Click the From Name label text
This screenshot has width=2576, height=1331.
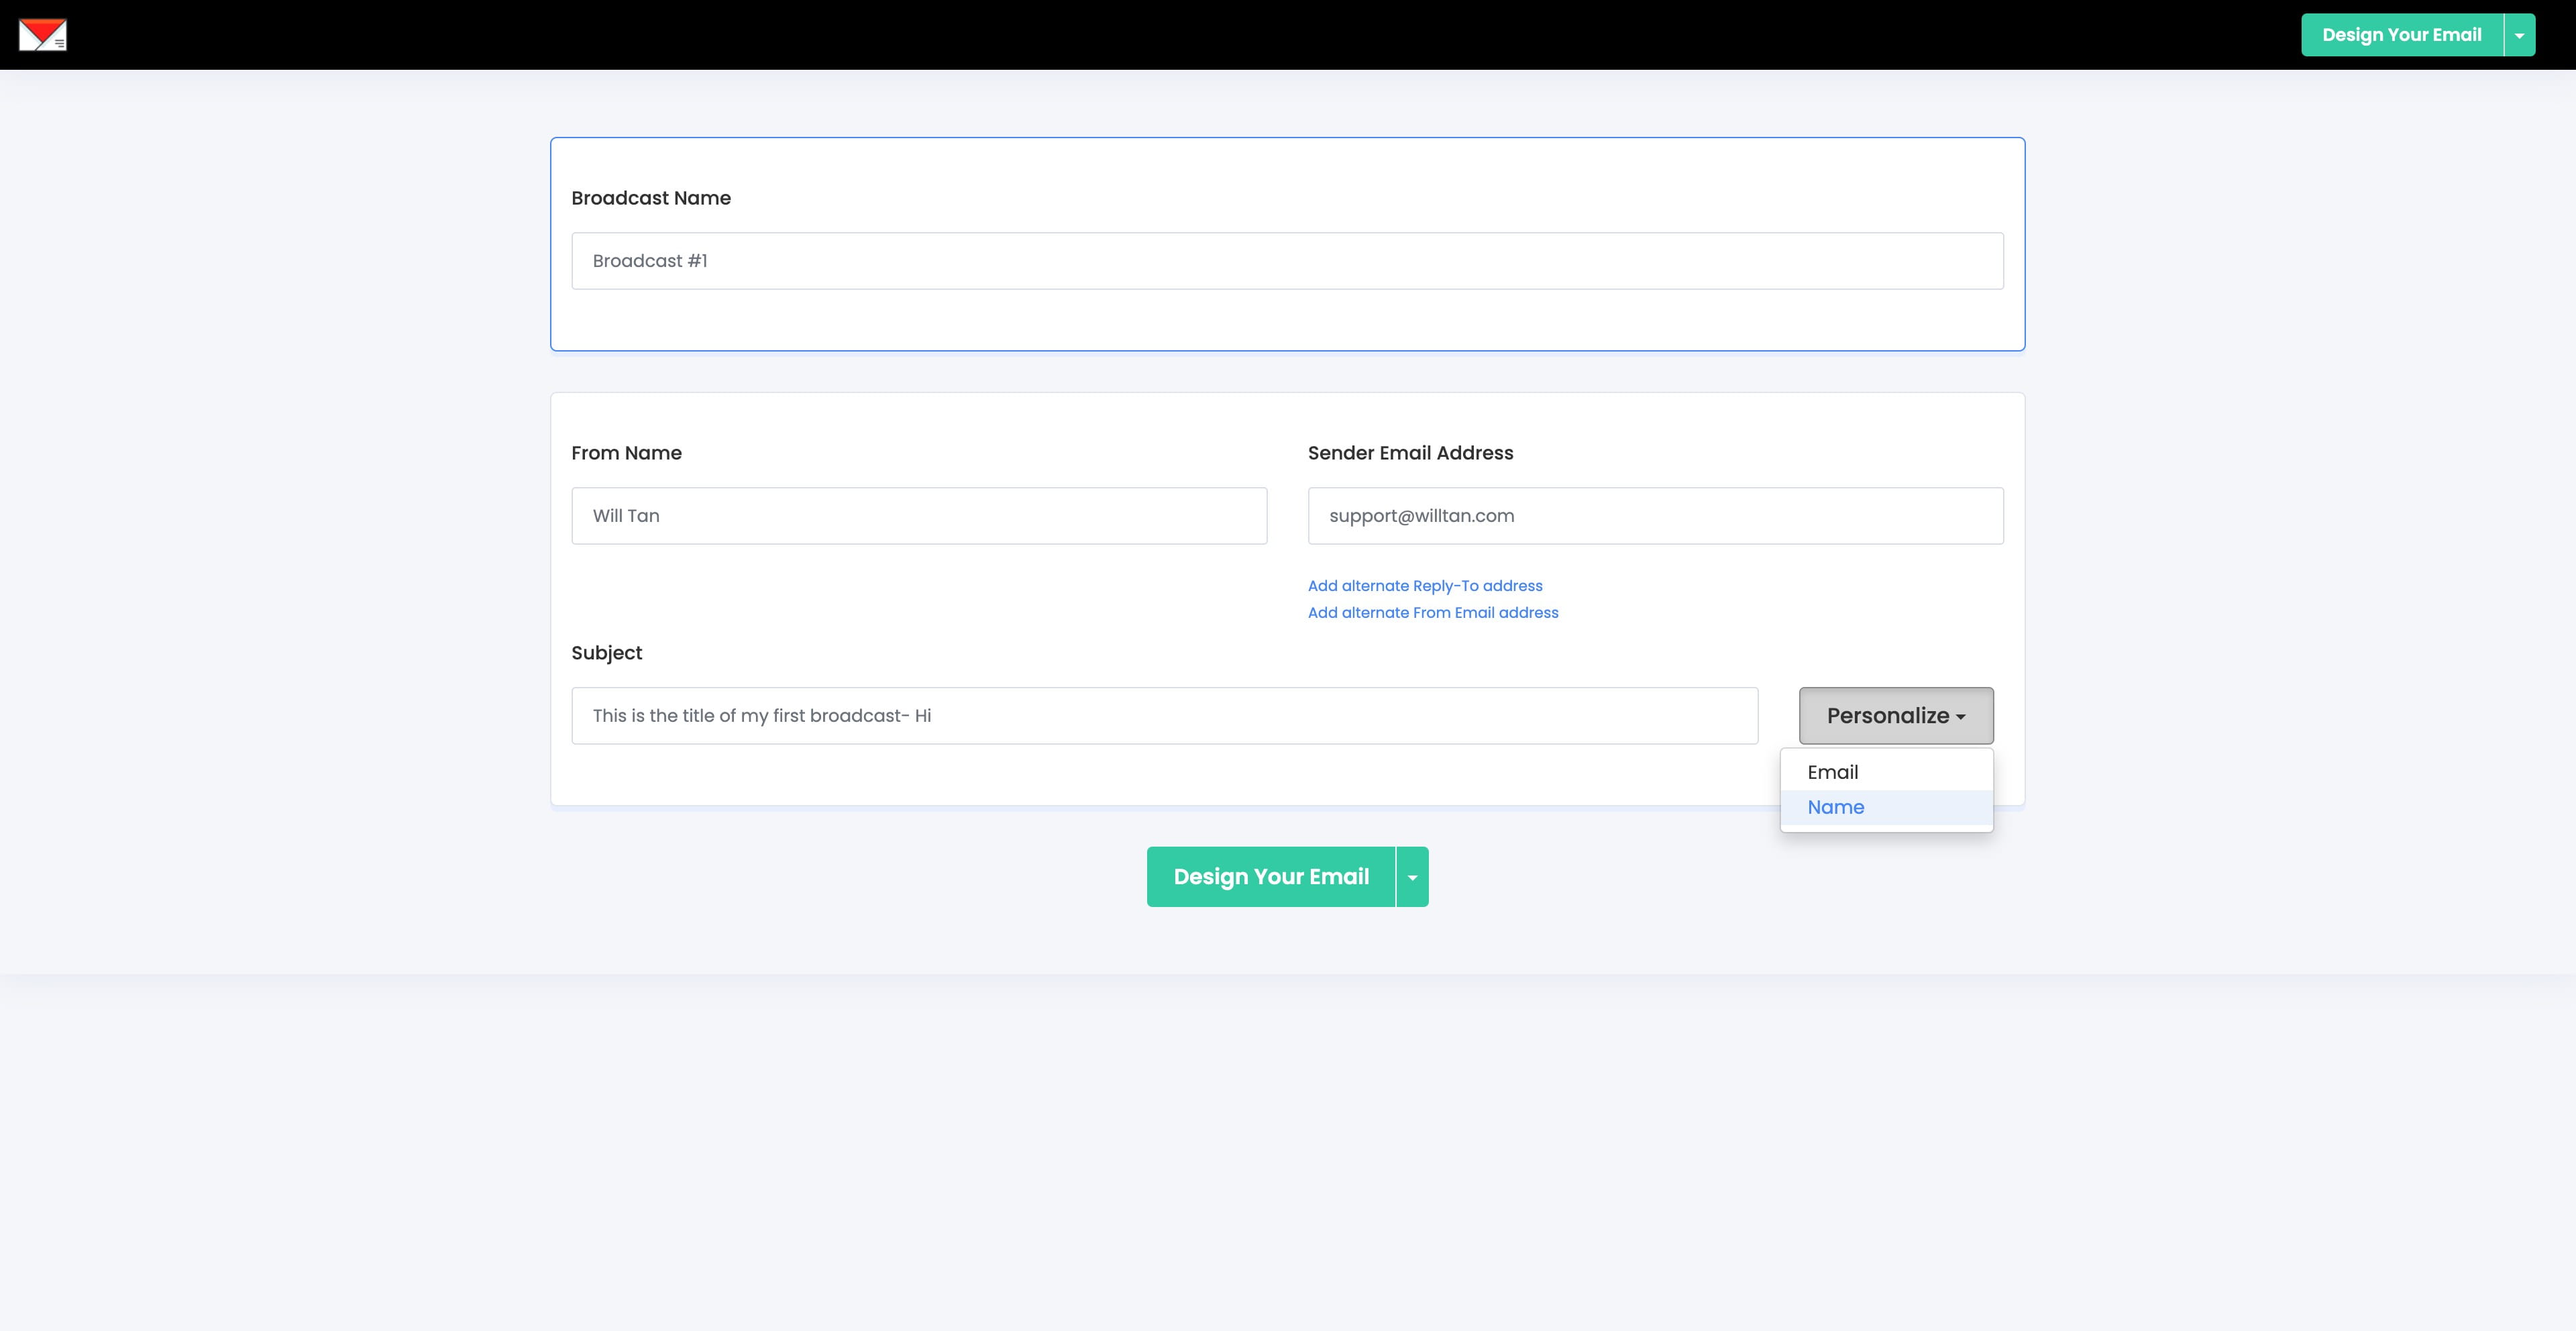626,453
